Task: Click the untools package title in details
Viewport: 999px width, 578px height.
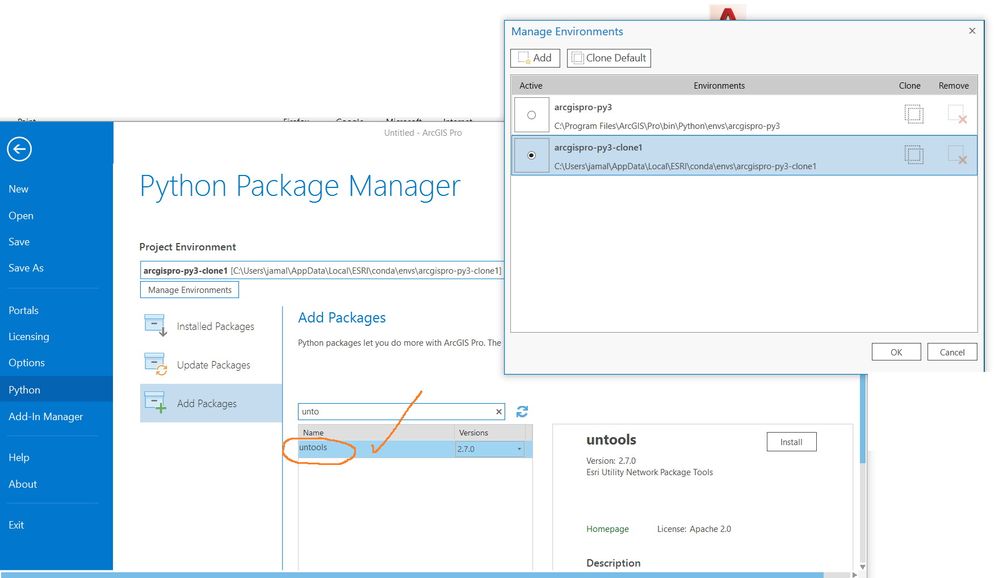Action: pos(611,440)
